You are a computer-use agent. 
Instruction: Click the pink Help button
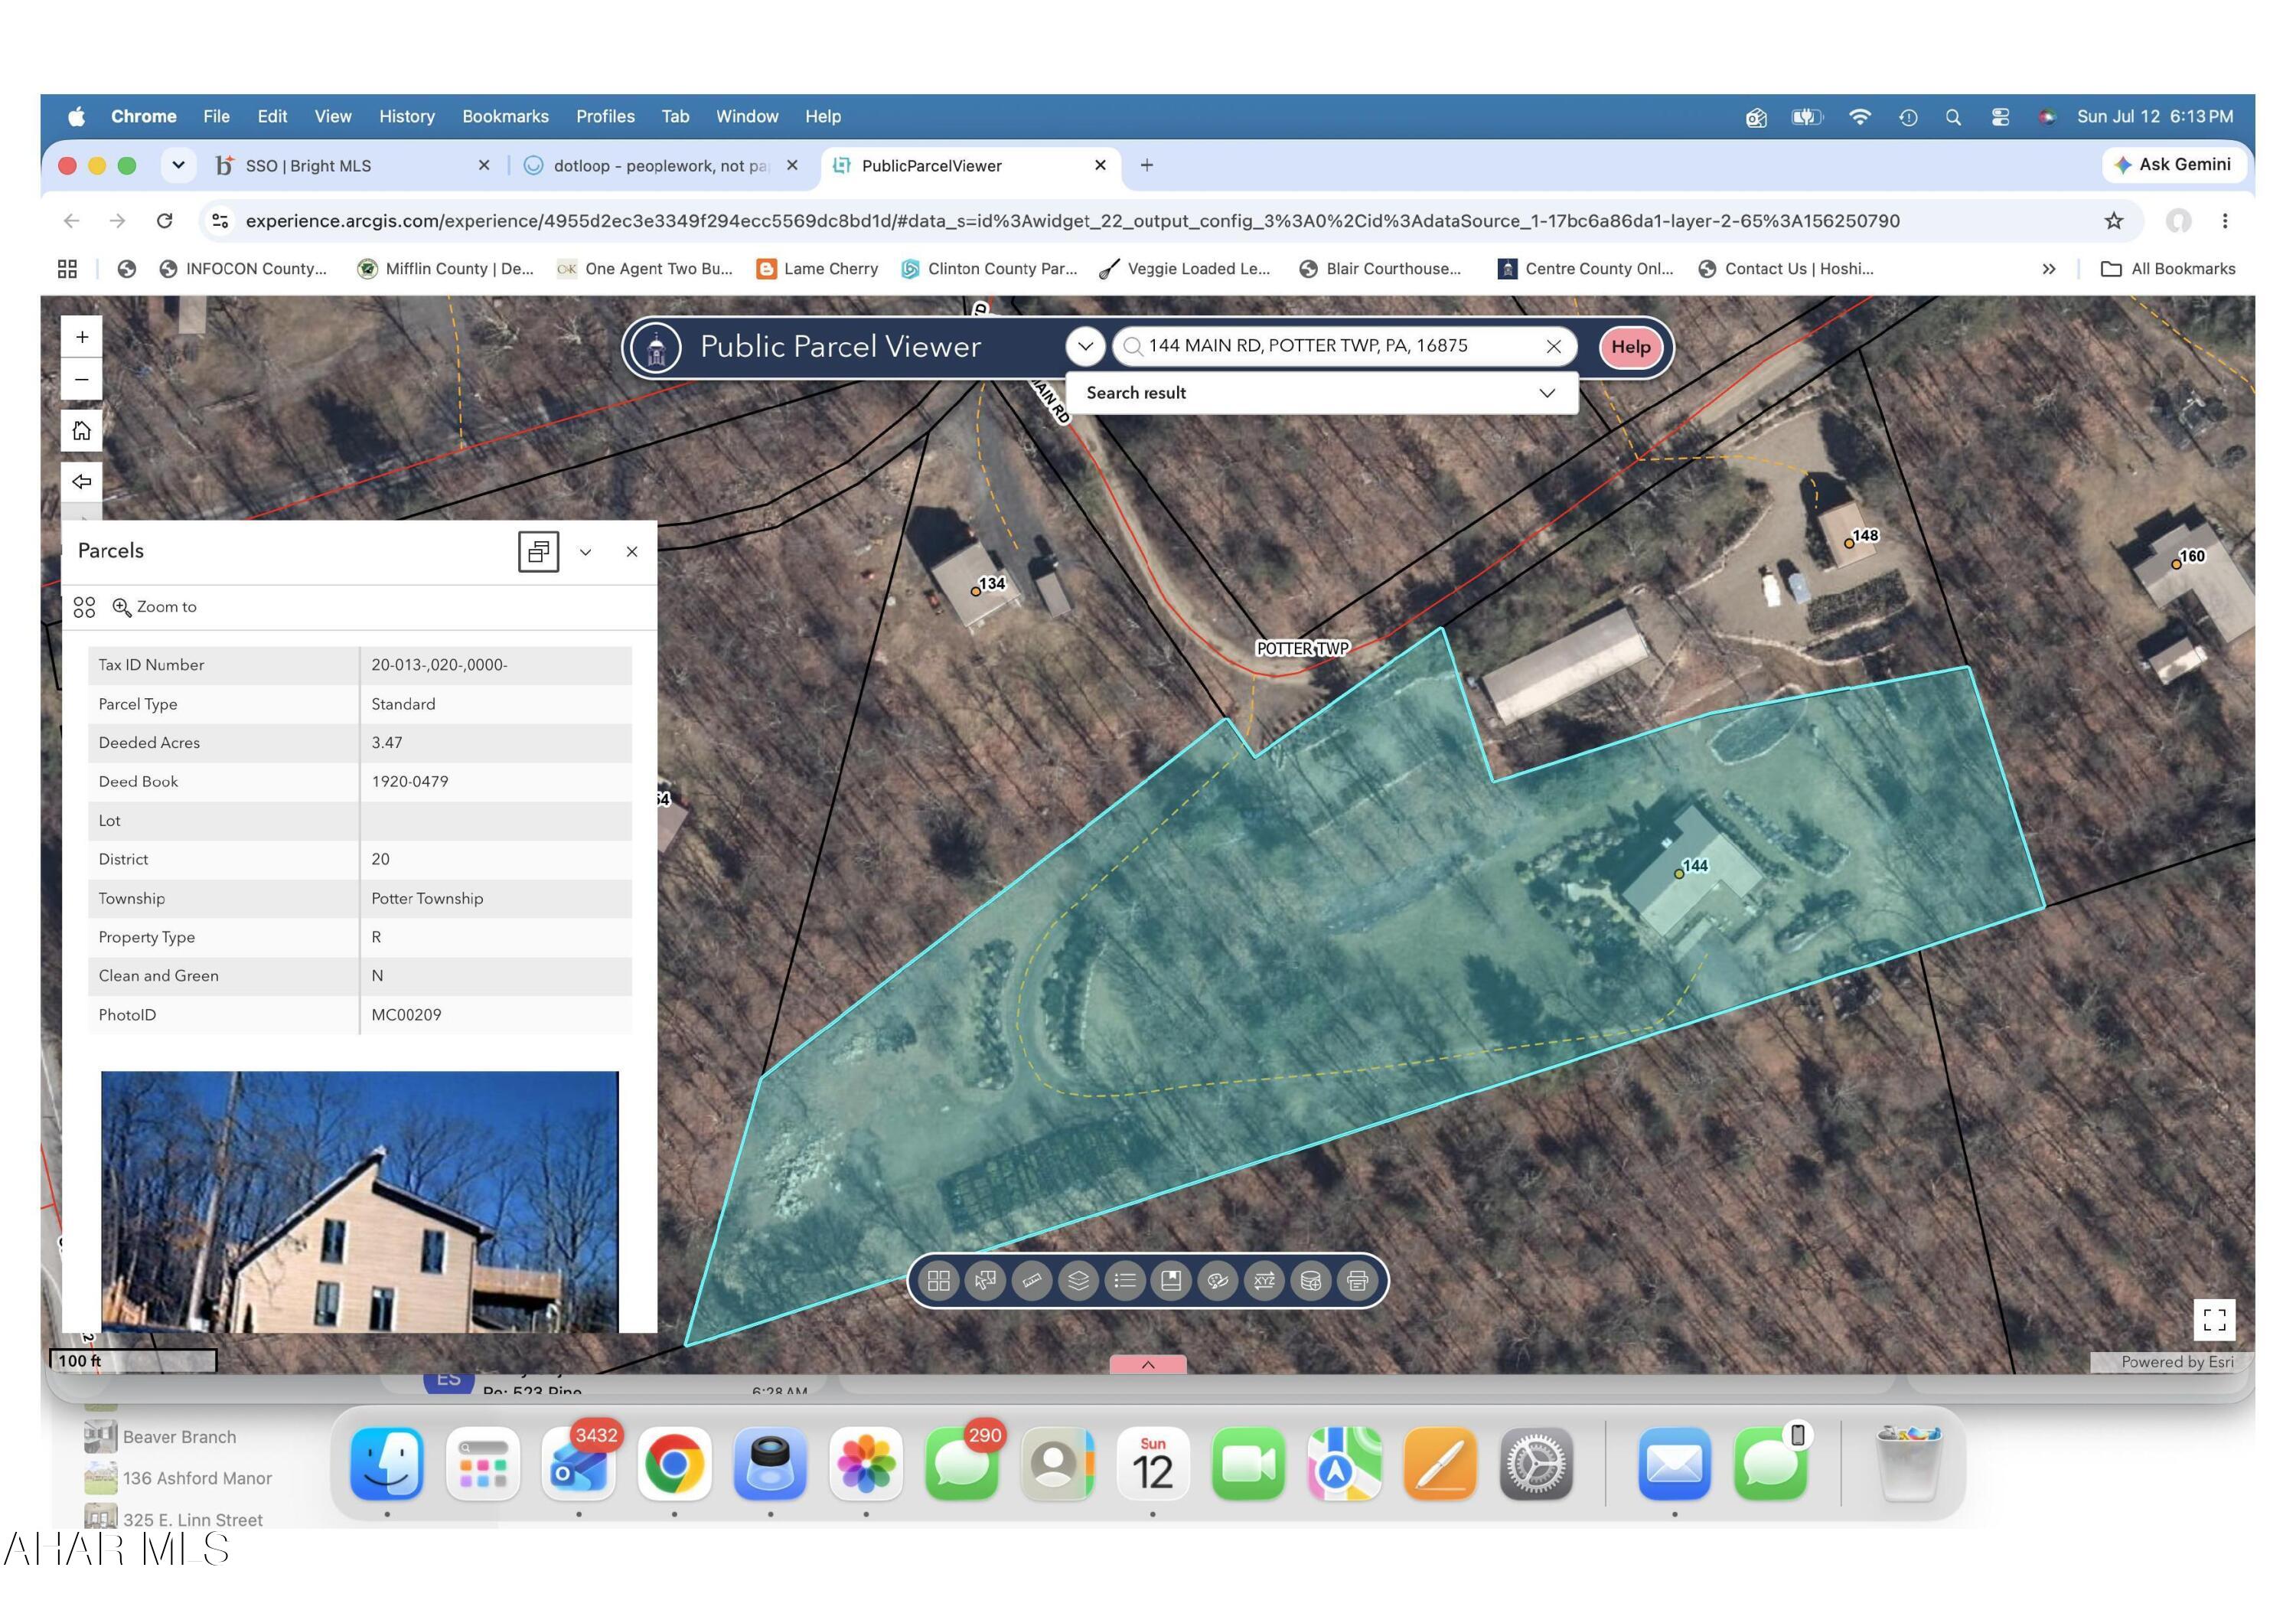pos(1630,347)
